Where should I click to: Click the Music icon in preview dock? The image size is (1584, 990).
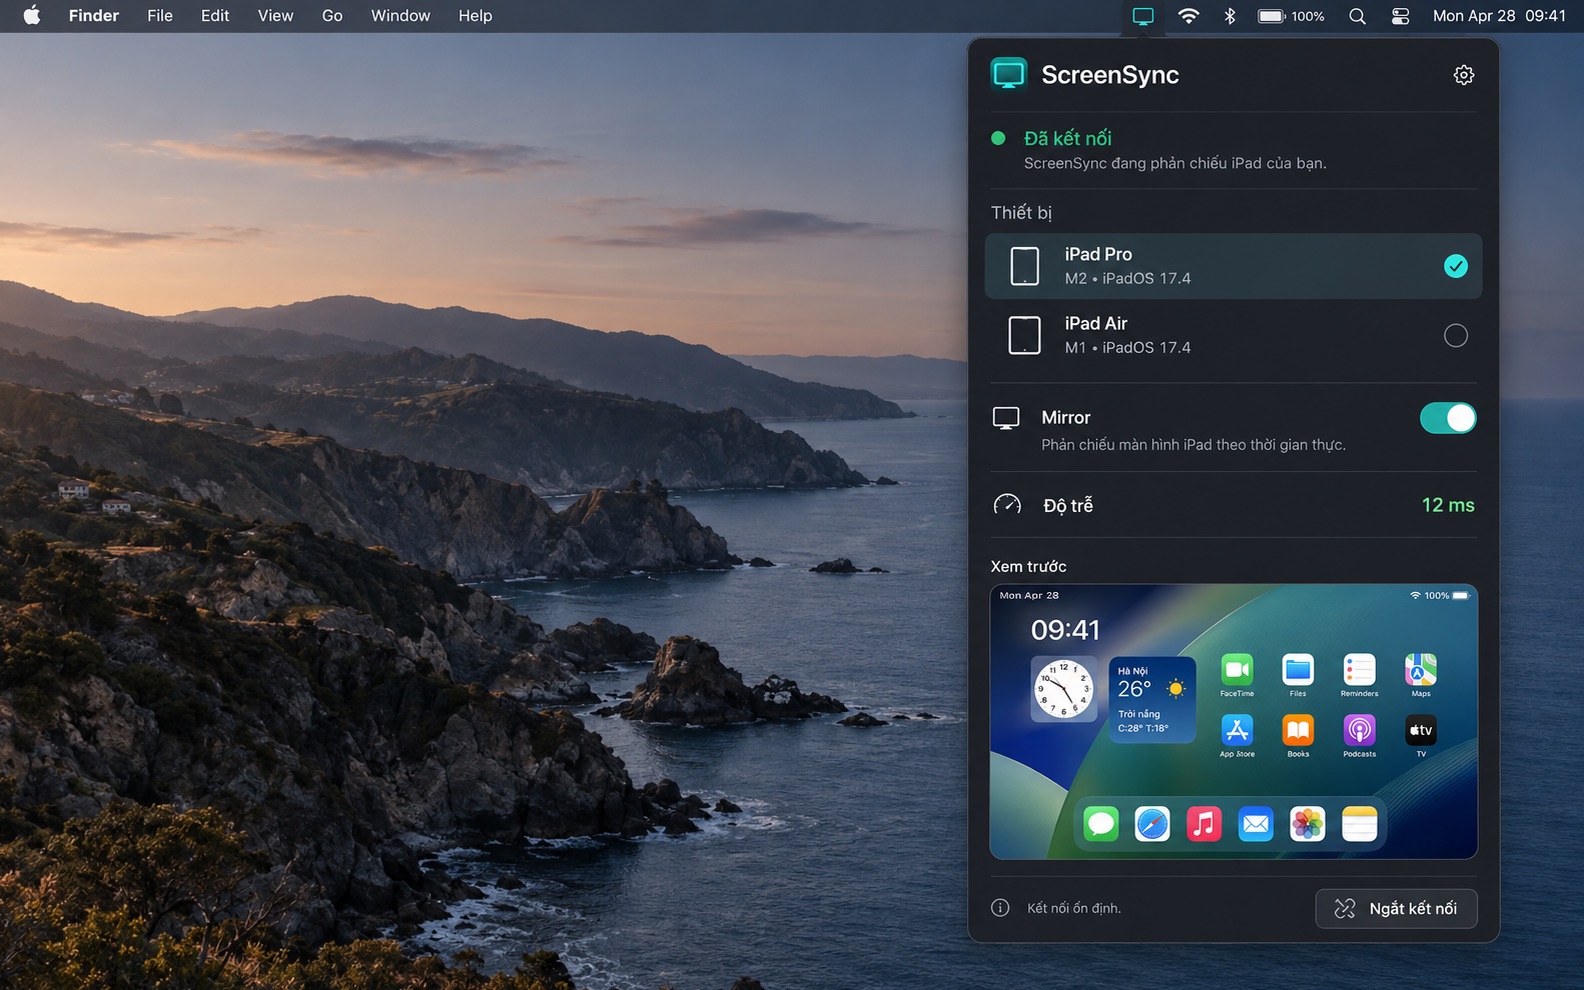point(1204,824)
